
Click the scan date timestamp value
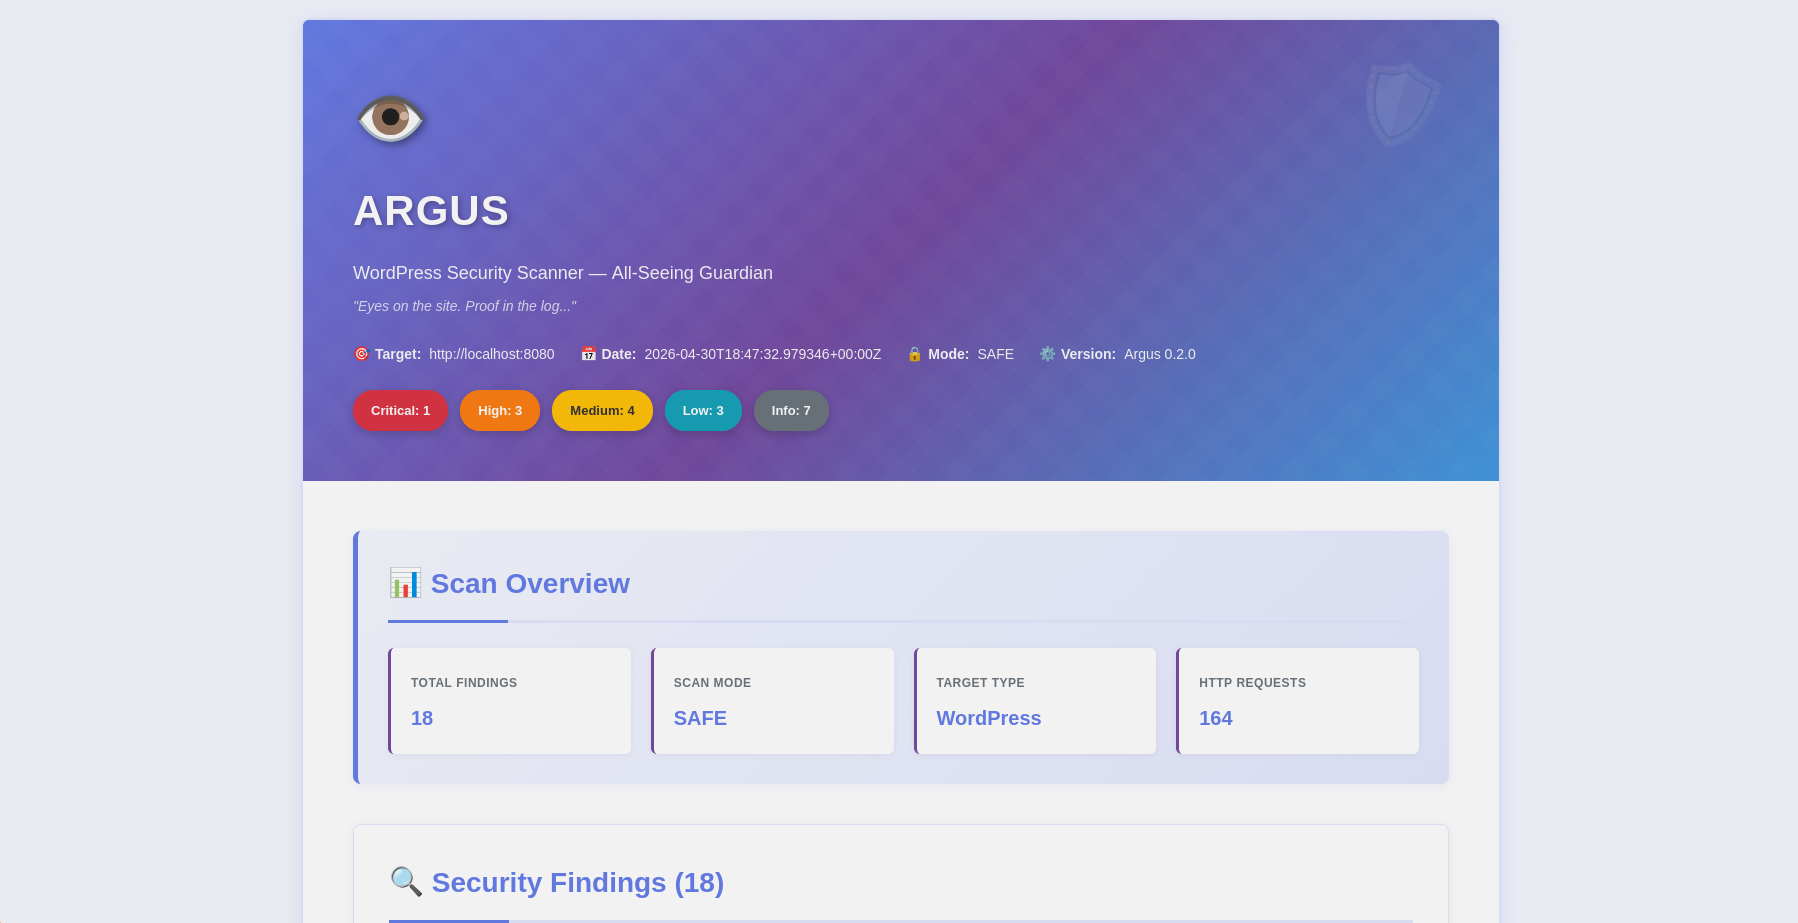[763, 354]
